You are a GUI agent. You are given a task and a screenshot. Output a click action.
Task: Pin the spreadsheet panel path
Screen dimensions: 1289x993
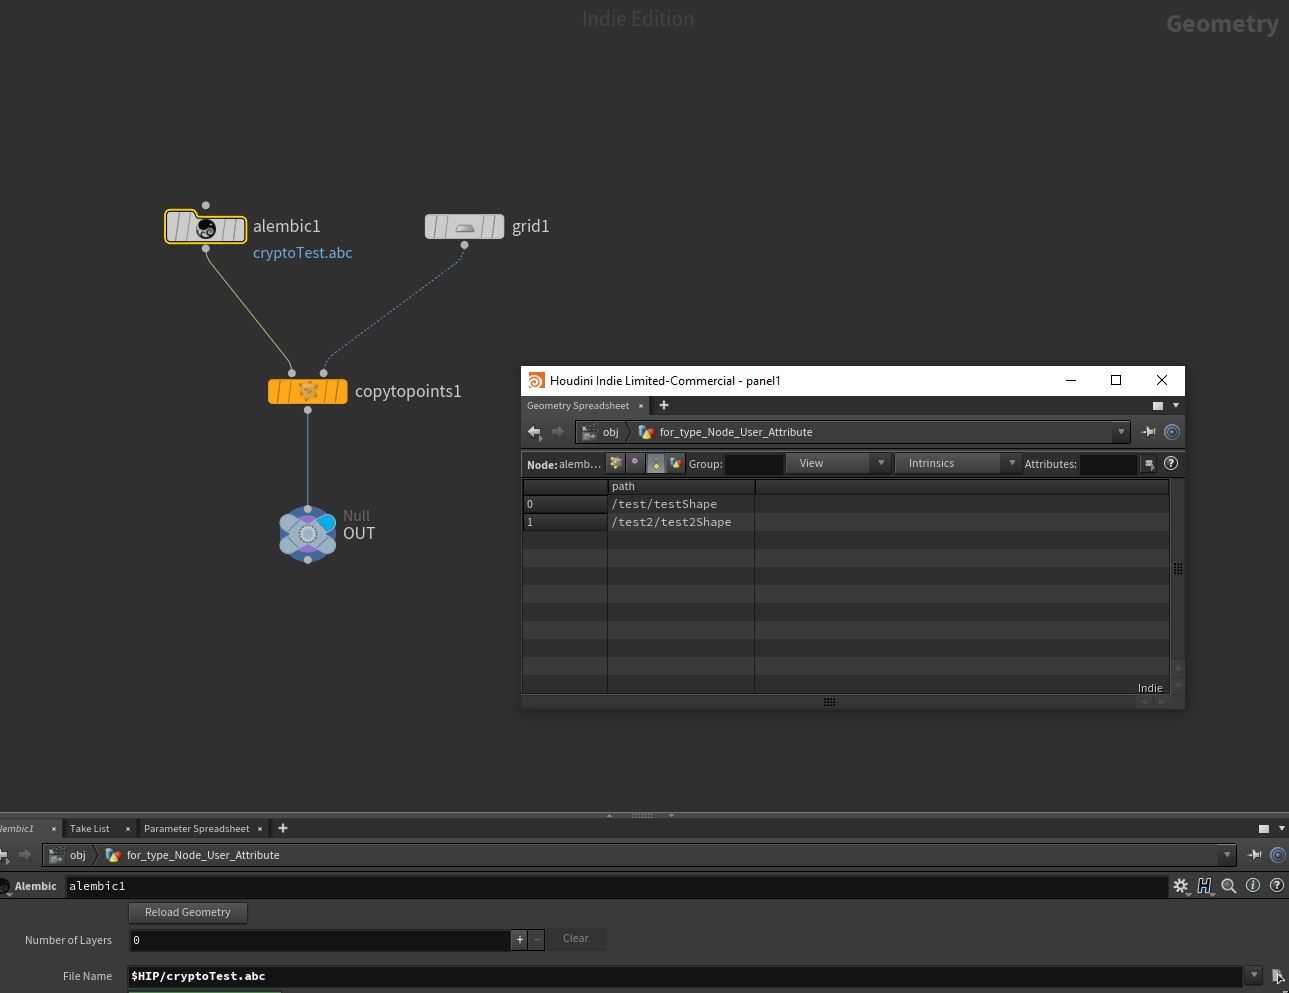point(1149,432)
